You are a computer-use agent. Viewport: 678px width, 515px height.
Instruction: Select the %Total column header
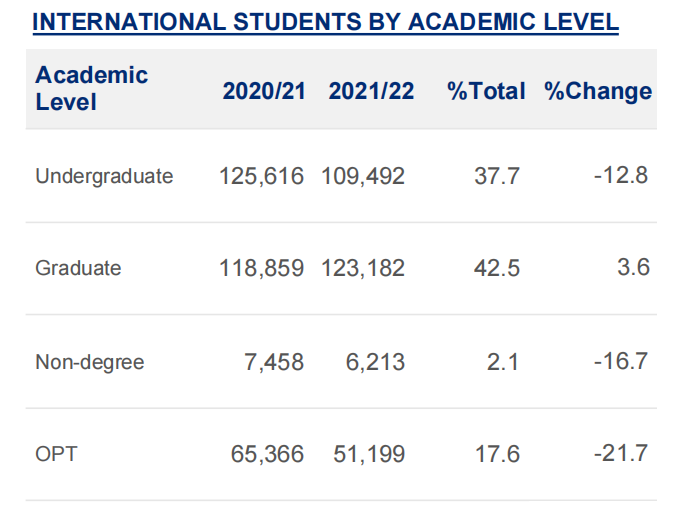tap(486, 91)
